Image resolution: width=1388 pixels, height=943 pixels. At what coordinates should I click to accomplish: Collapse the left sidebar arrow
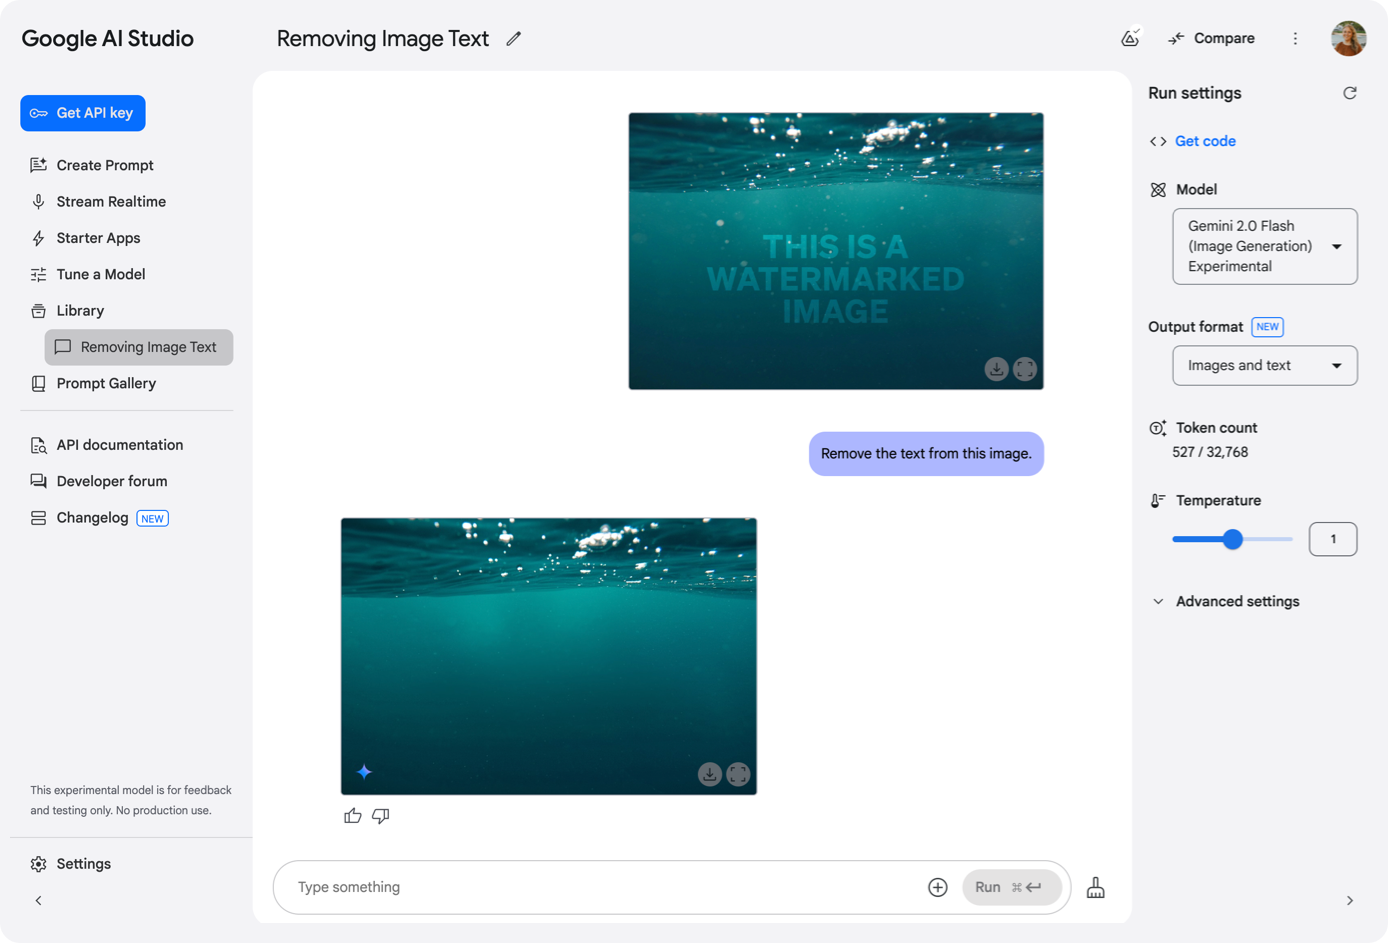[x=39, y=901]
